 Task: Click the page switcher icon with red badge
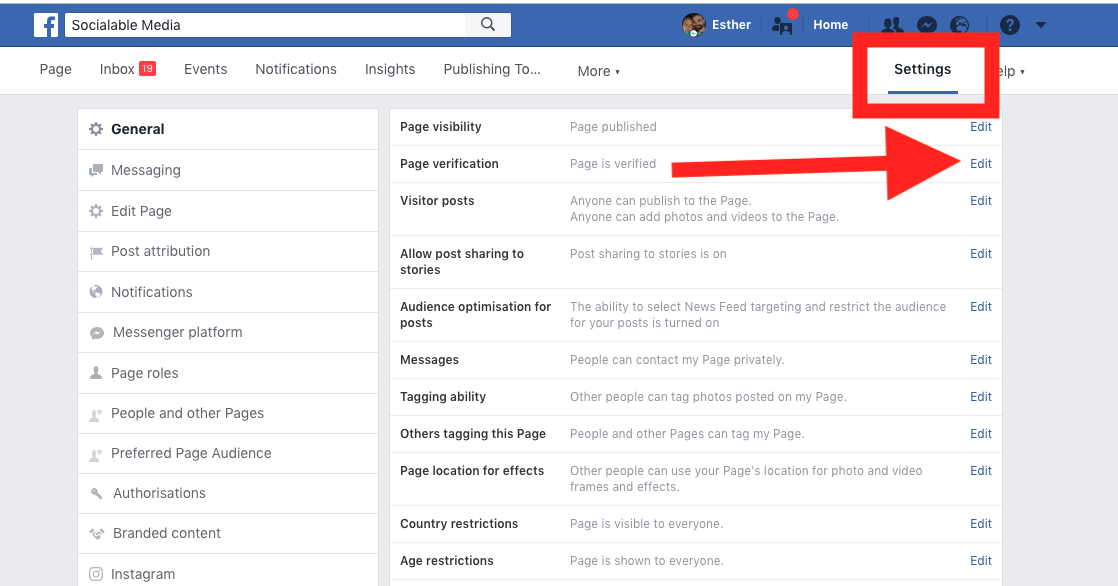click(782, 24)
